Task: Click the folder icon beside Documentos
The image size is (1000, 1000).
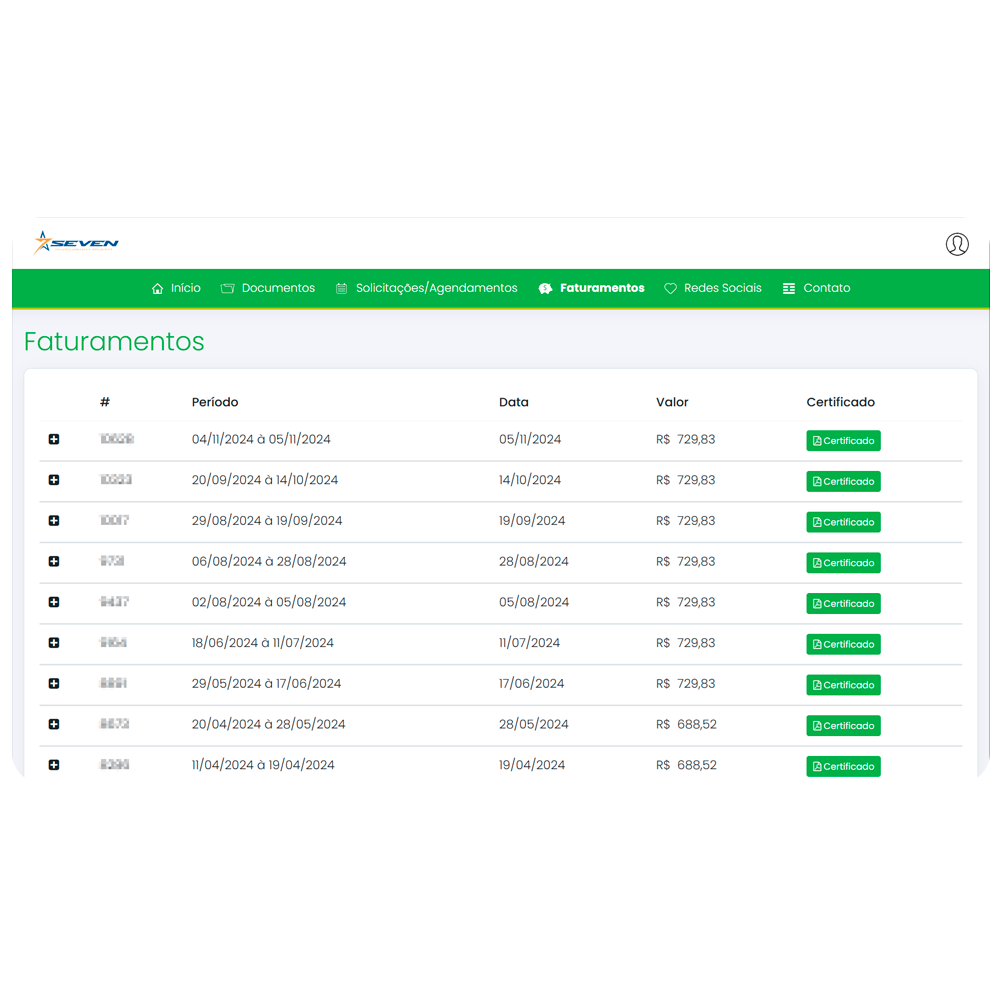Action: click(x=227, y=288)
